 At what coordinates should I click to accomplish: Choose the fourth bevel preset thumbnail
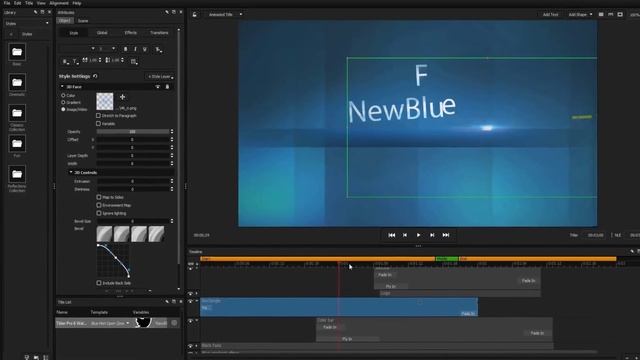156,234
